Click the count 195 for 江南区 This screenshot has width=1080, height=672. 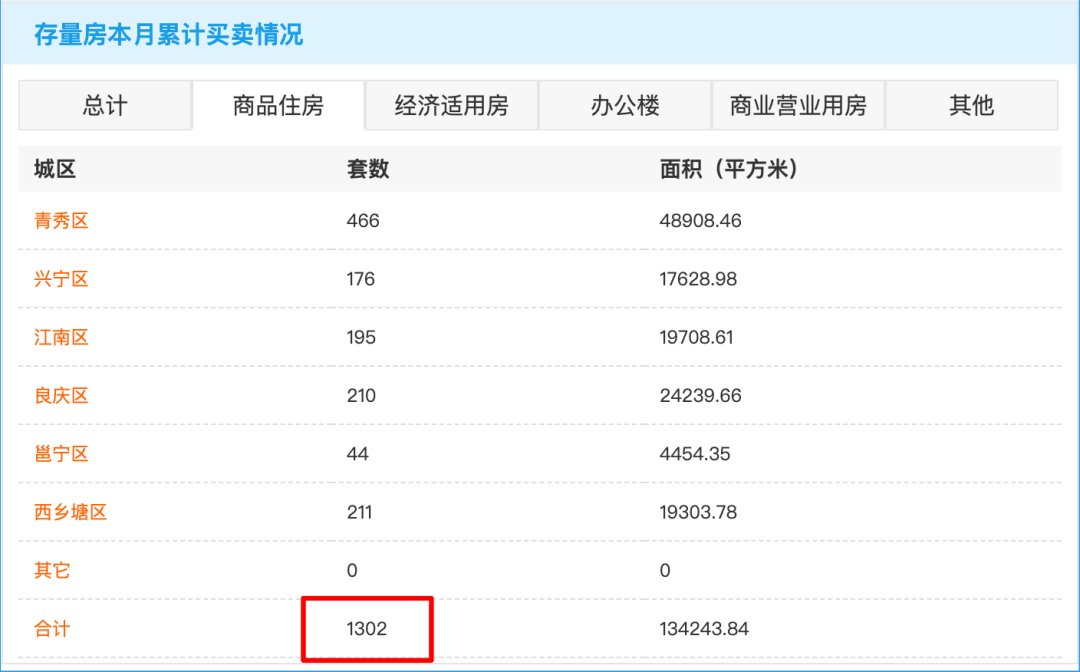(361, 337)
